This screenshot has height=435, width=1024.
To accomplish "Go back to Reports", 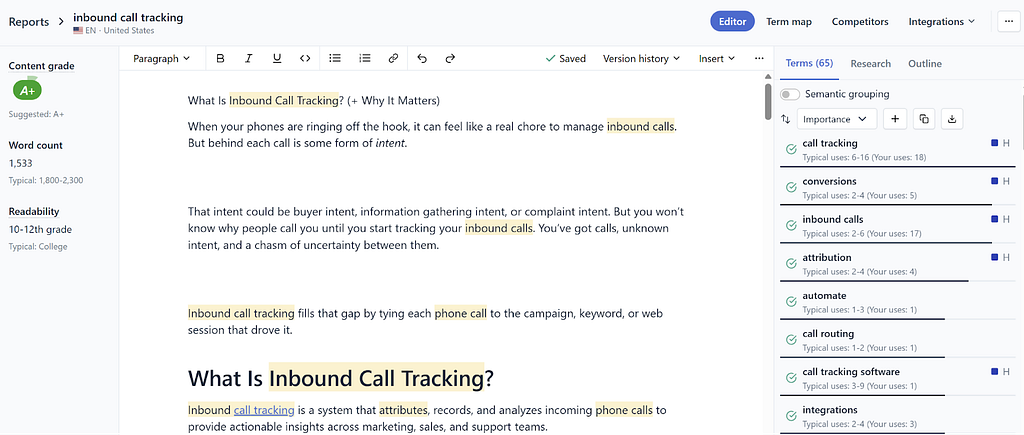I will (x=29, y=22).
